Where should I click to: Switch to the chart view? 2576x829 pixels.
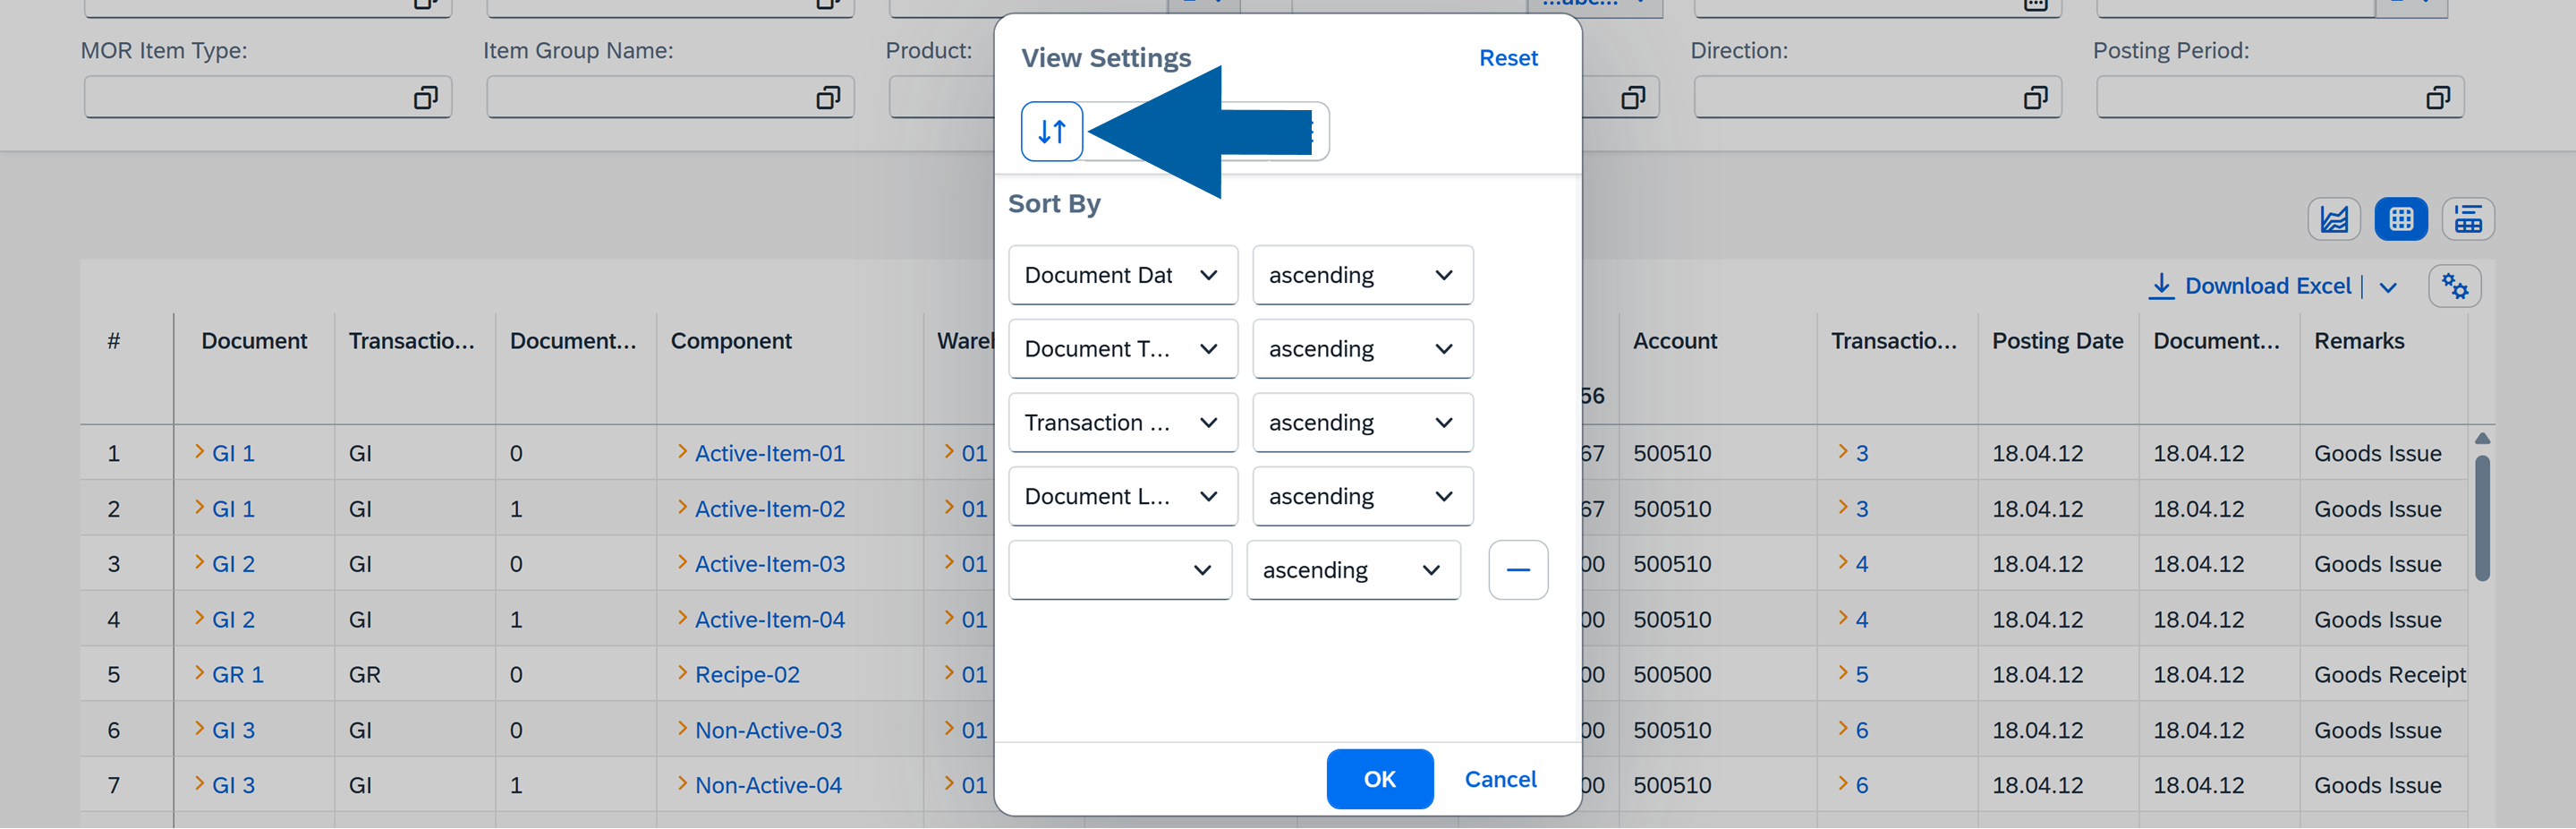[x=2334, y=218]
